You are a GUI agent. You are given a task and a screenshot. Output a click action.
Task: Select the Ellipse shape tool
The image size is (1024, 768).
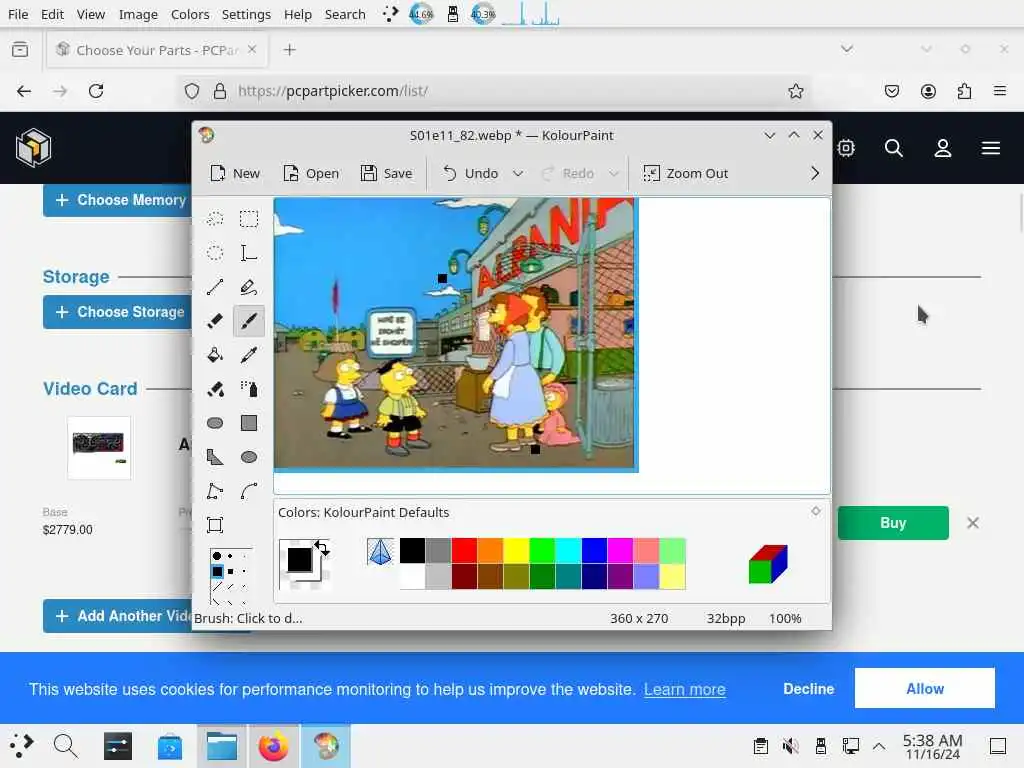click(249, 457)
